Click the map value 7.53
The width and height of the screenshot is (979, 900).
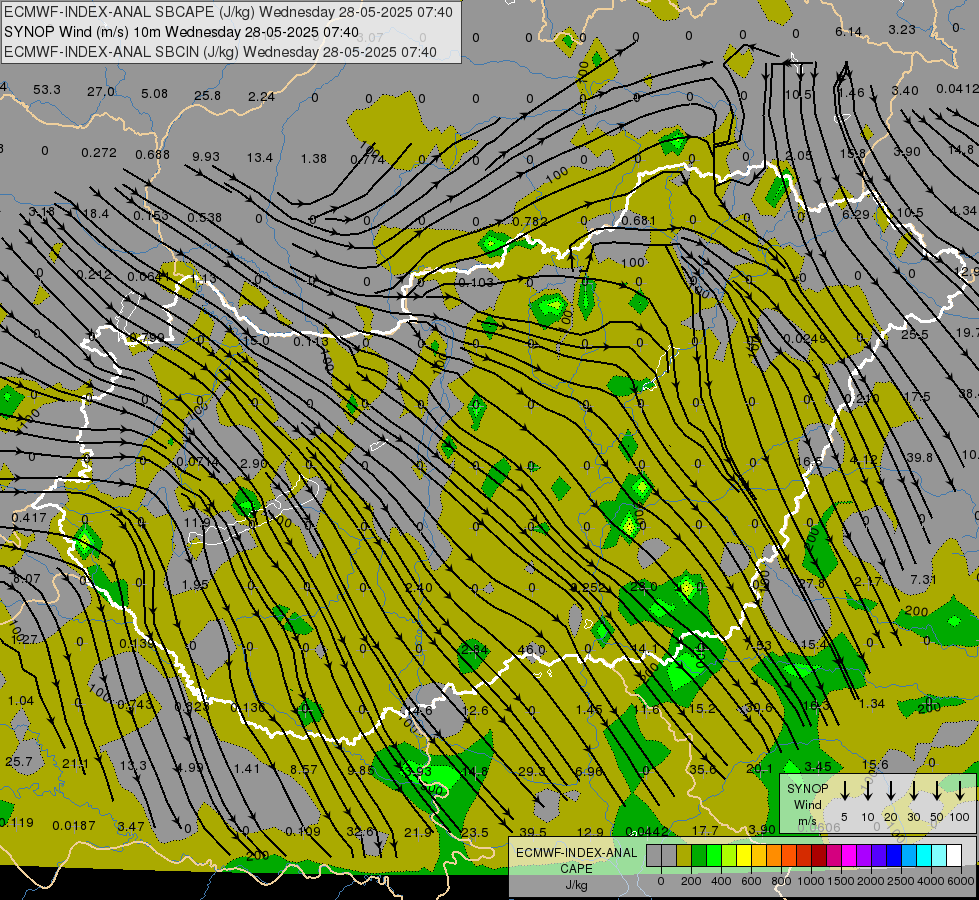point(758,646)
